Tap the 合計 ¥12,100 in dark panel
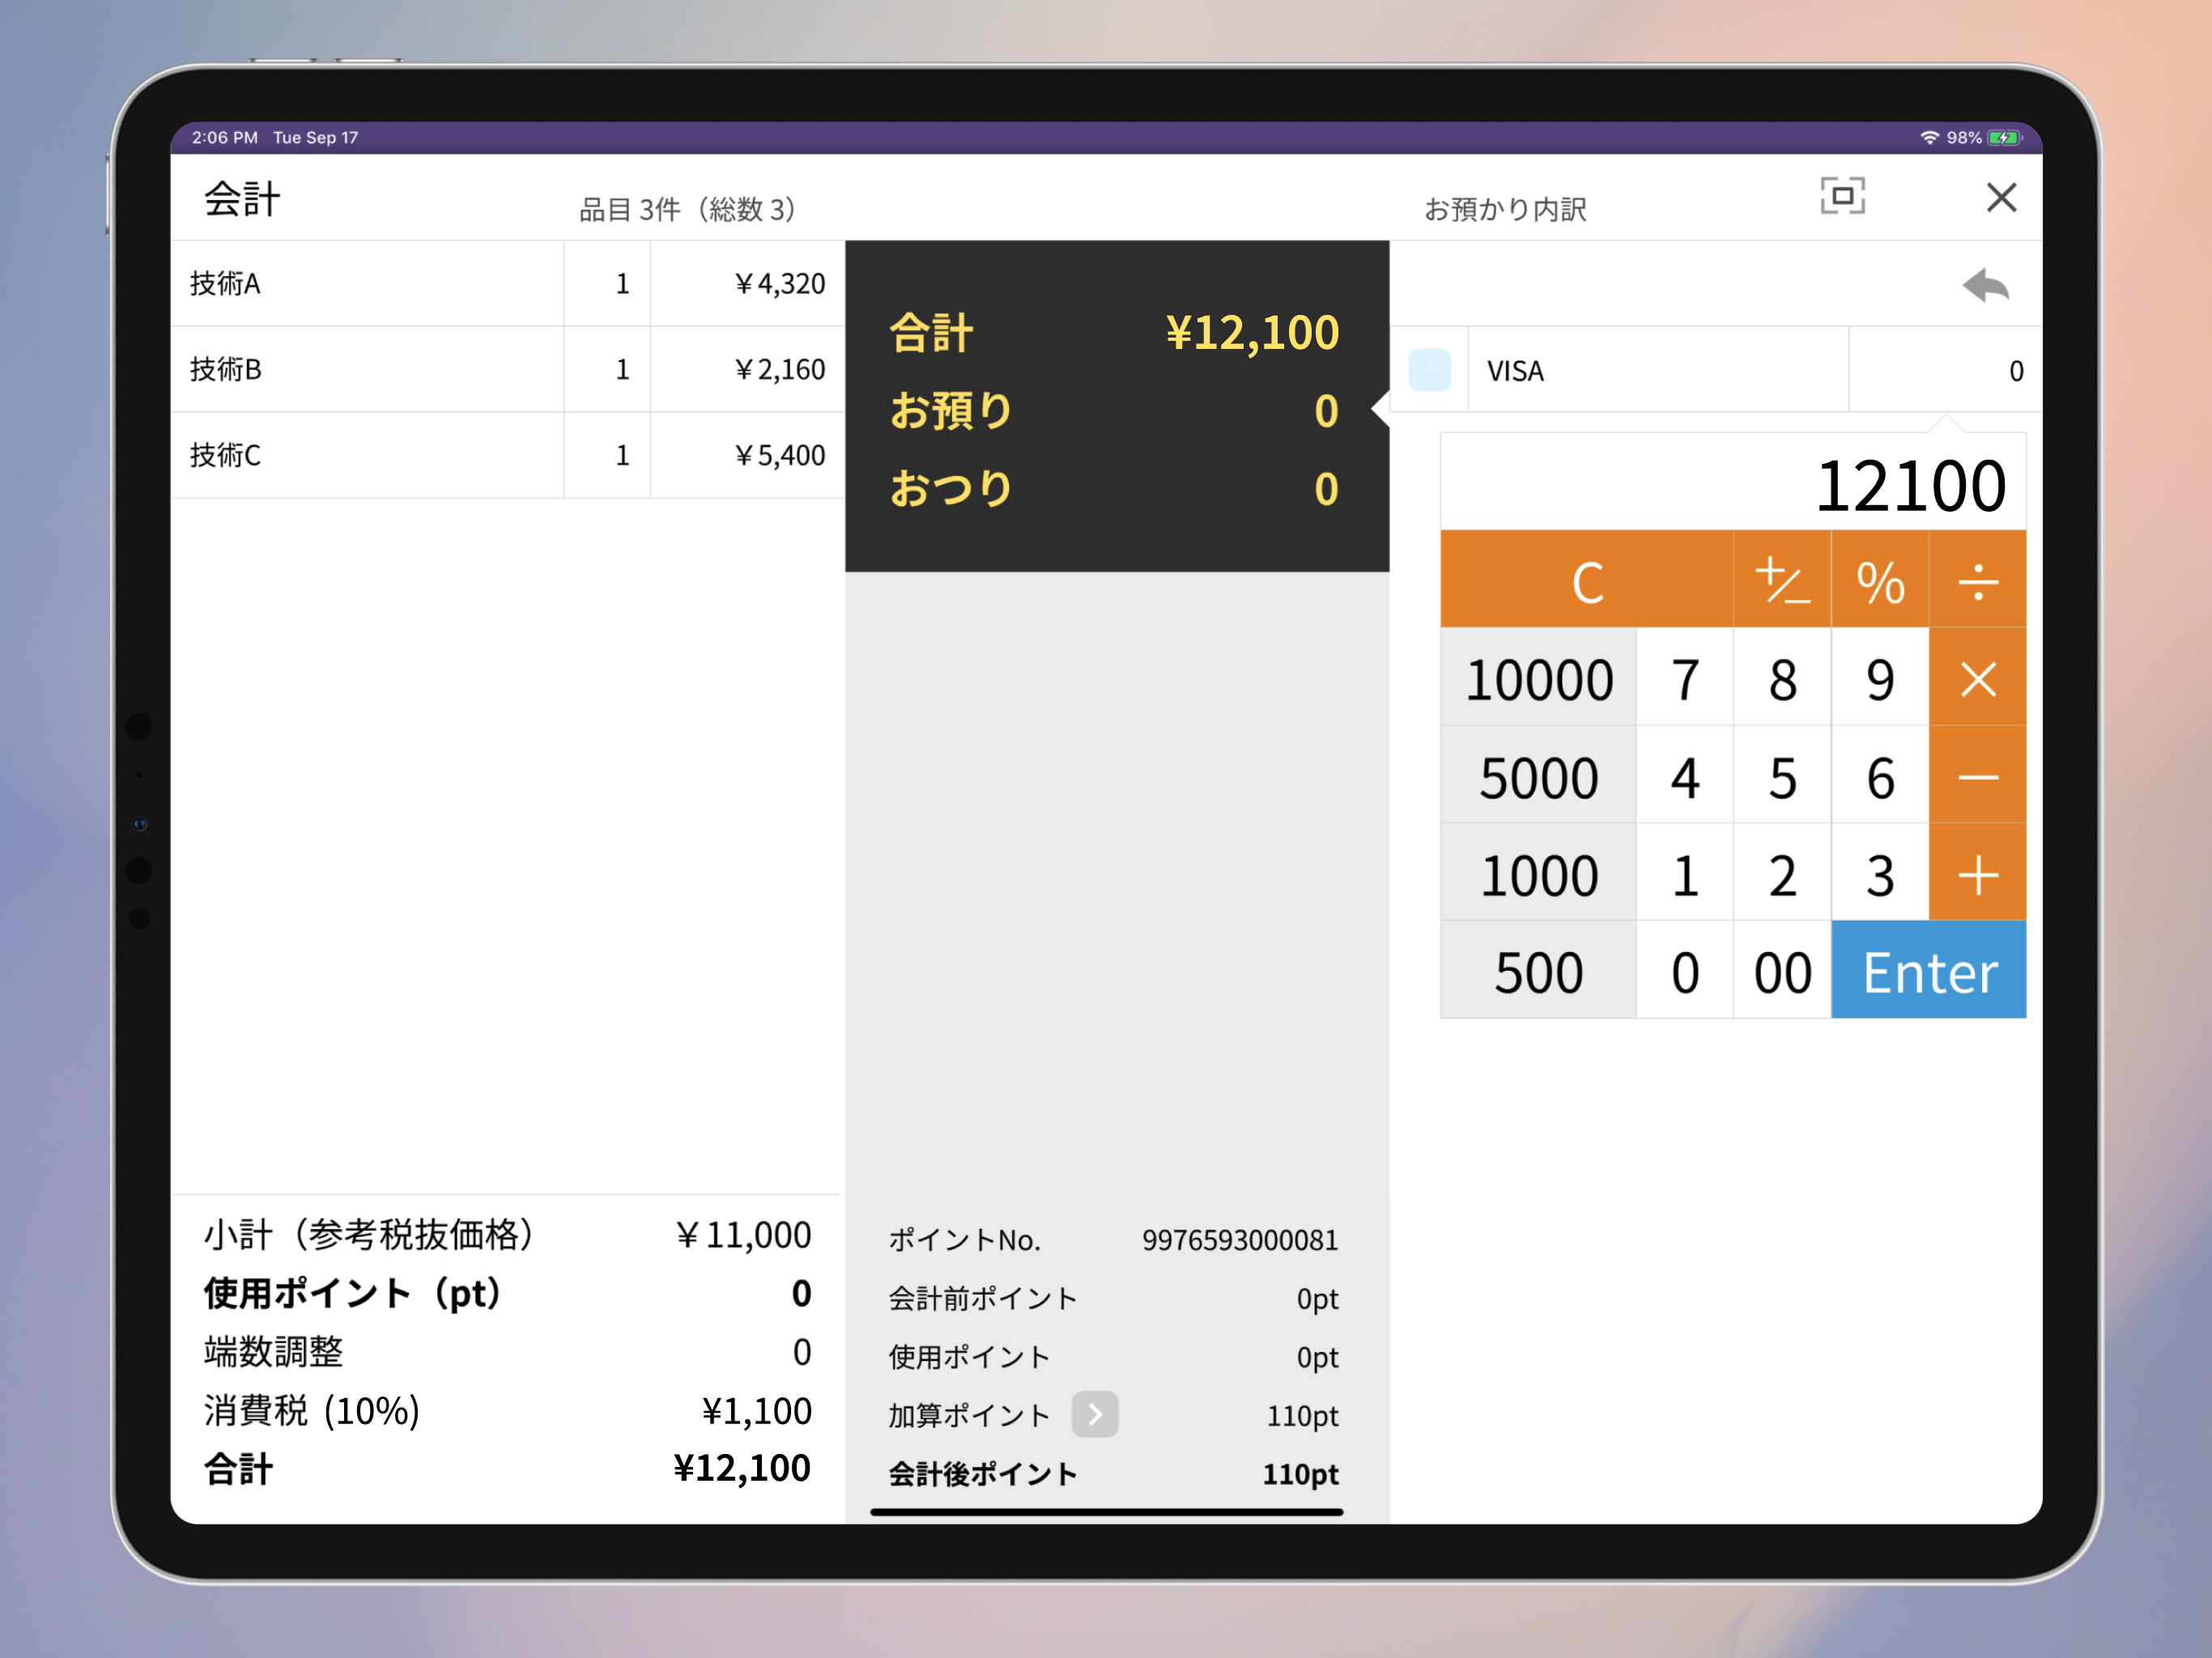2212x1658 pixels. [1114, 332]
